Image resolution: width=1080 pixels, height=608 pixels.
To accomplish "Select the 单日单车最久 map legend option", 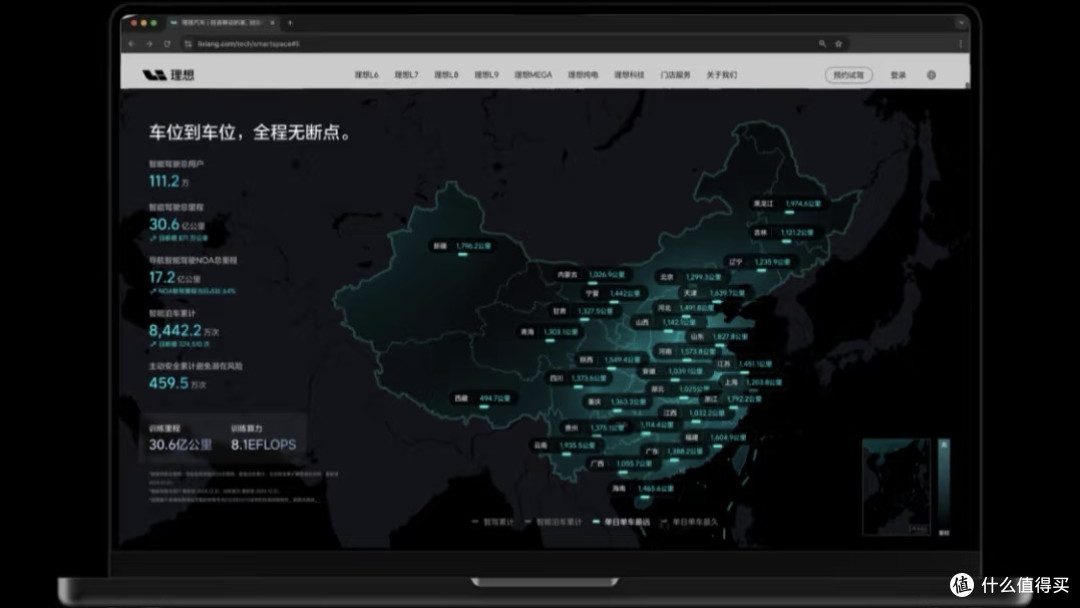I will [x=689, y=522].
